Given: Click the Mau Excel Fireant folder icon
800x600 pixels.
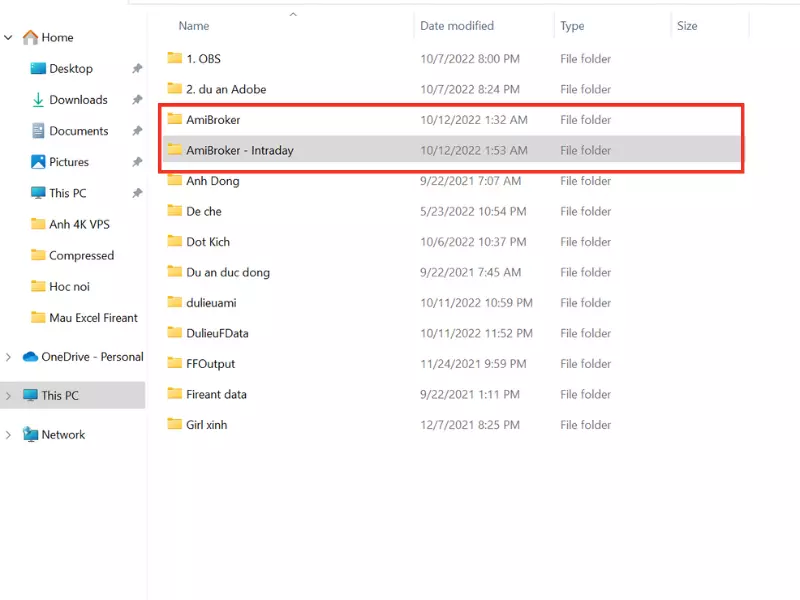Looking at the screenshot, I should (x=38, y=317).
